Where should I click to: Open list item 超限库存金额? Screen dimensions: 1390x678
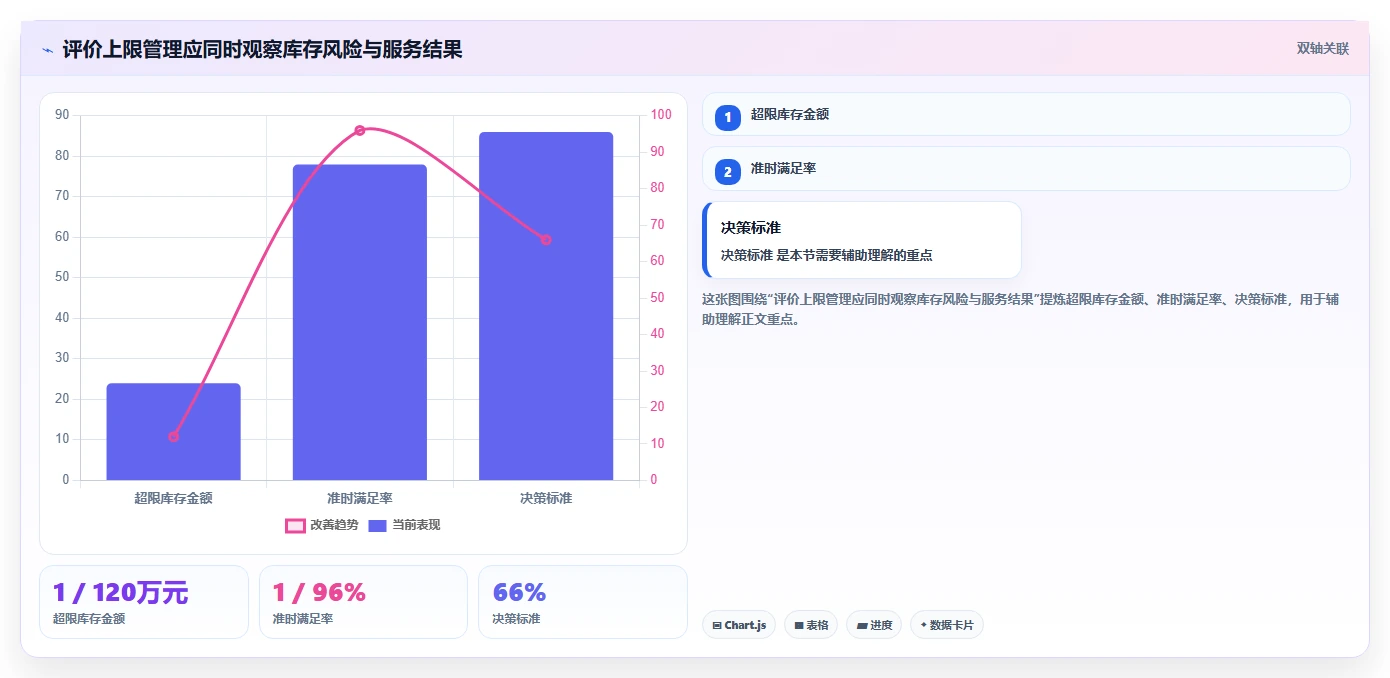[1026, 114]
